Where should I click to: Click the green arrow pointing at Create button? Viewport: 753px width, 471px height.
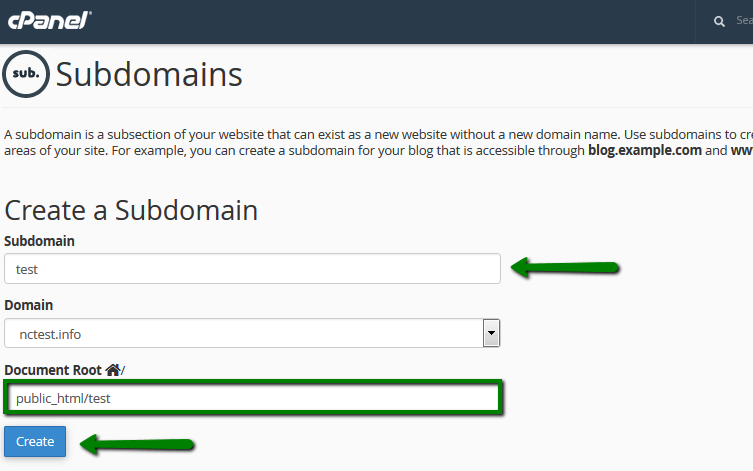[x=137, y=444]
